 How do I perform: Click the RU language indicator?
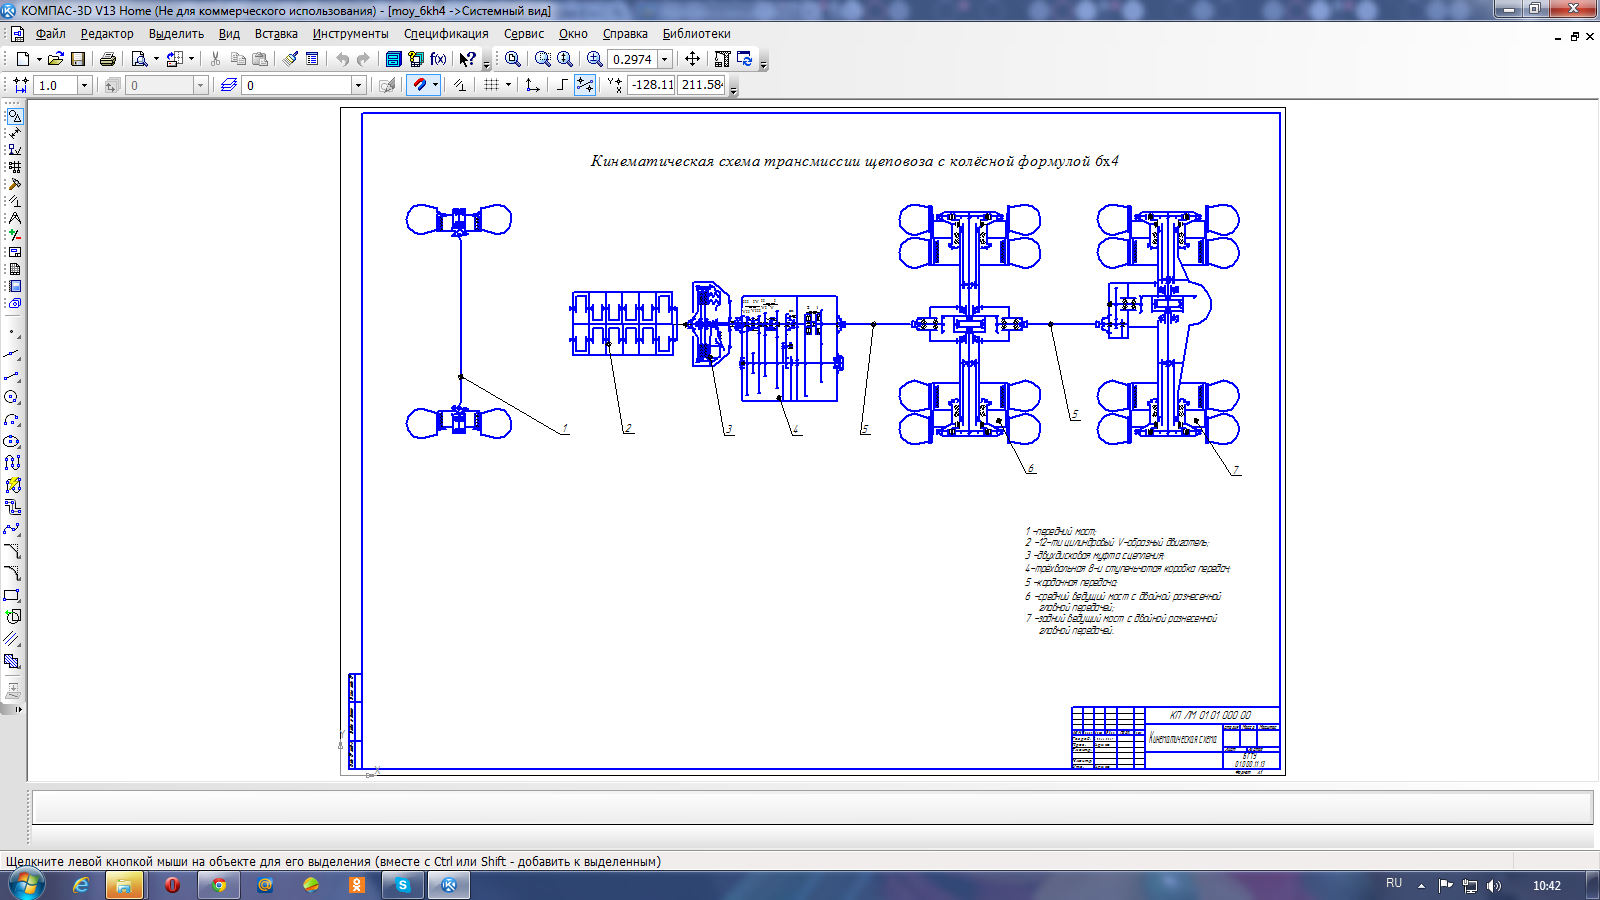(x=1394, y=884)
